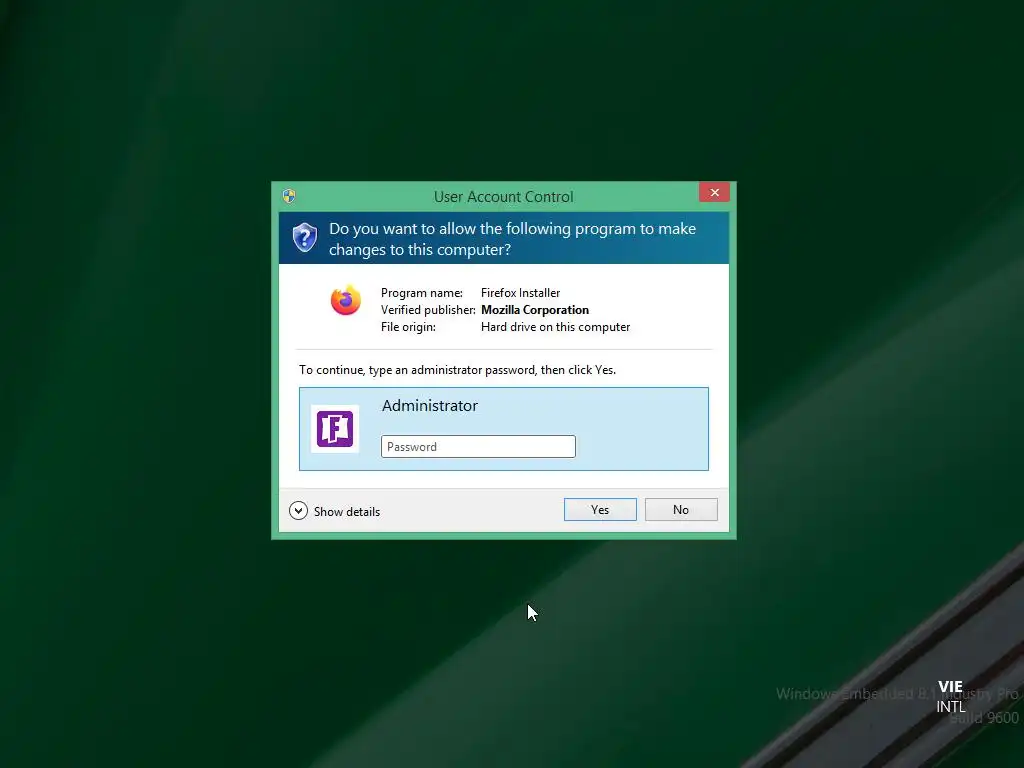Focus the administrator Password field
Viewport: 1024px width, 768px height.
(x=478, y=447)
